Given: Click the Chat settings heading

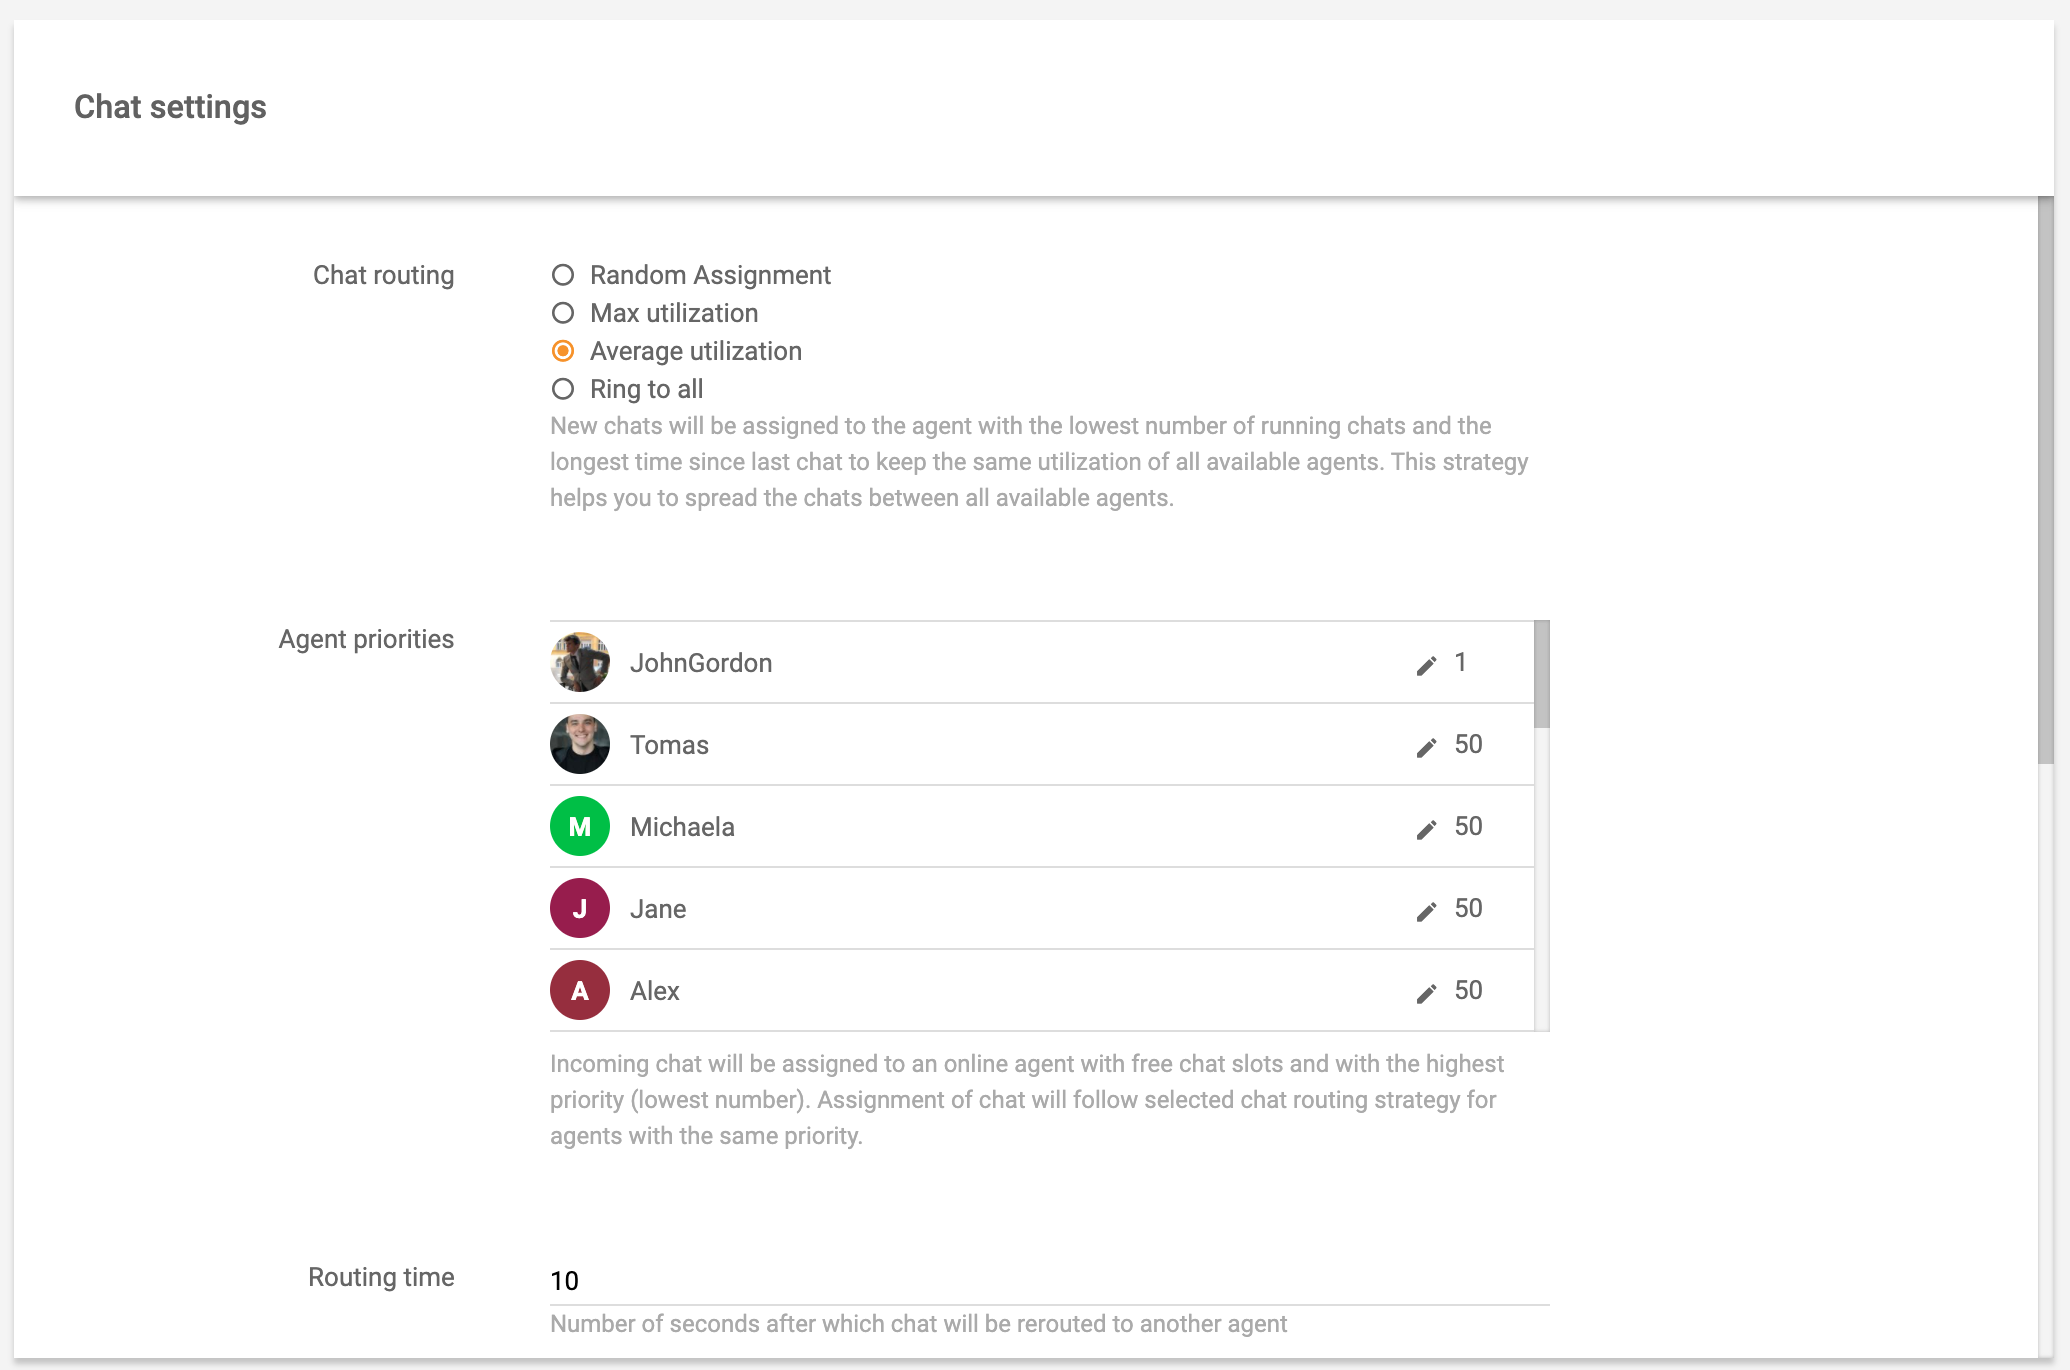Looking at the screenshot, I should (x=168, y=107).
